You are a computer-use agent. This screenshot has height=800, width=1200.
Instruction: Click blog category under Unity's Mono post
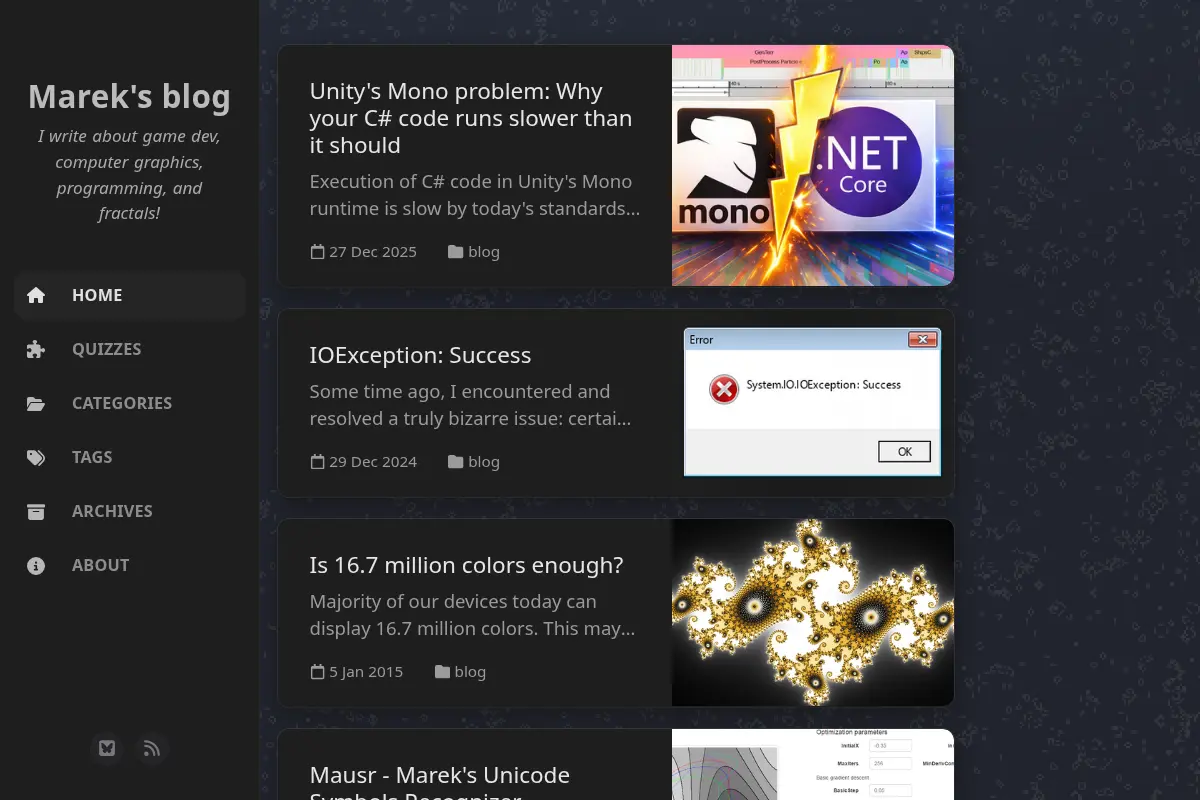[x=484, y=251]
